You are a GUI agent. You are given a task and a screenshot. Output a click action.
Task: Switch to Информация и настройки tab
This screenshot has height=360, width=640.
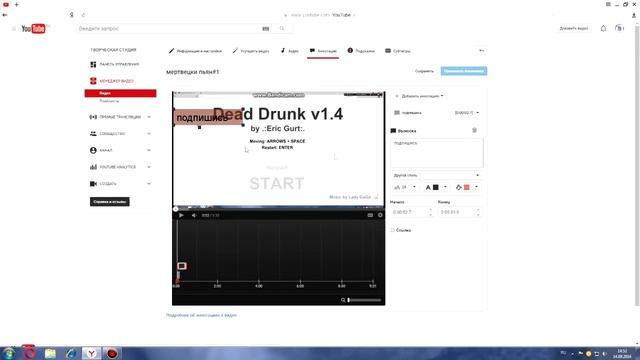coord(196,51)
